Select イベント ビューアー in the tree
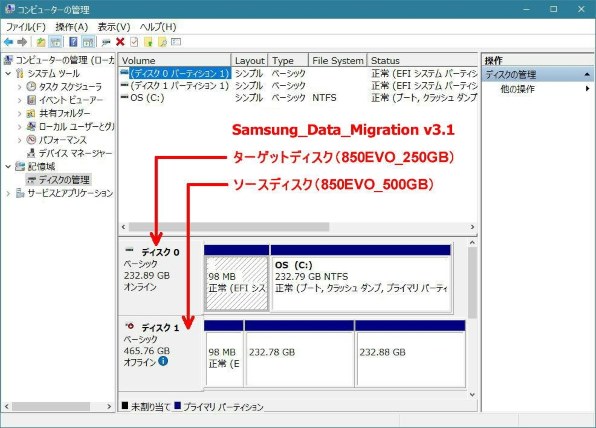Screen dimensions: 596x428 coord(71,100)
